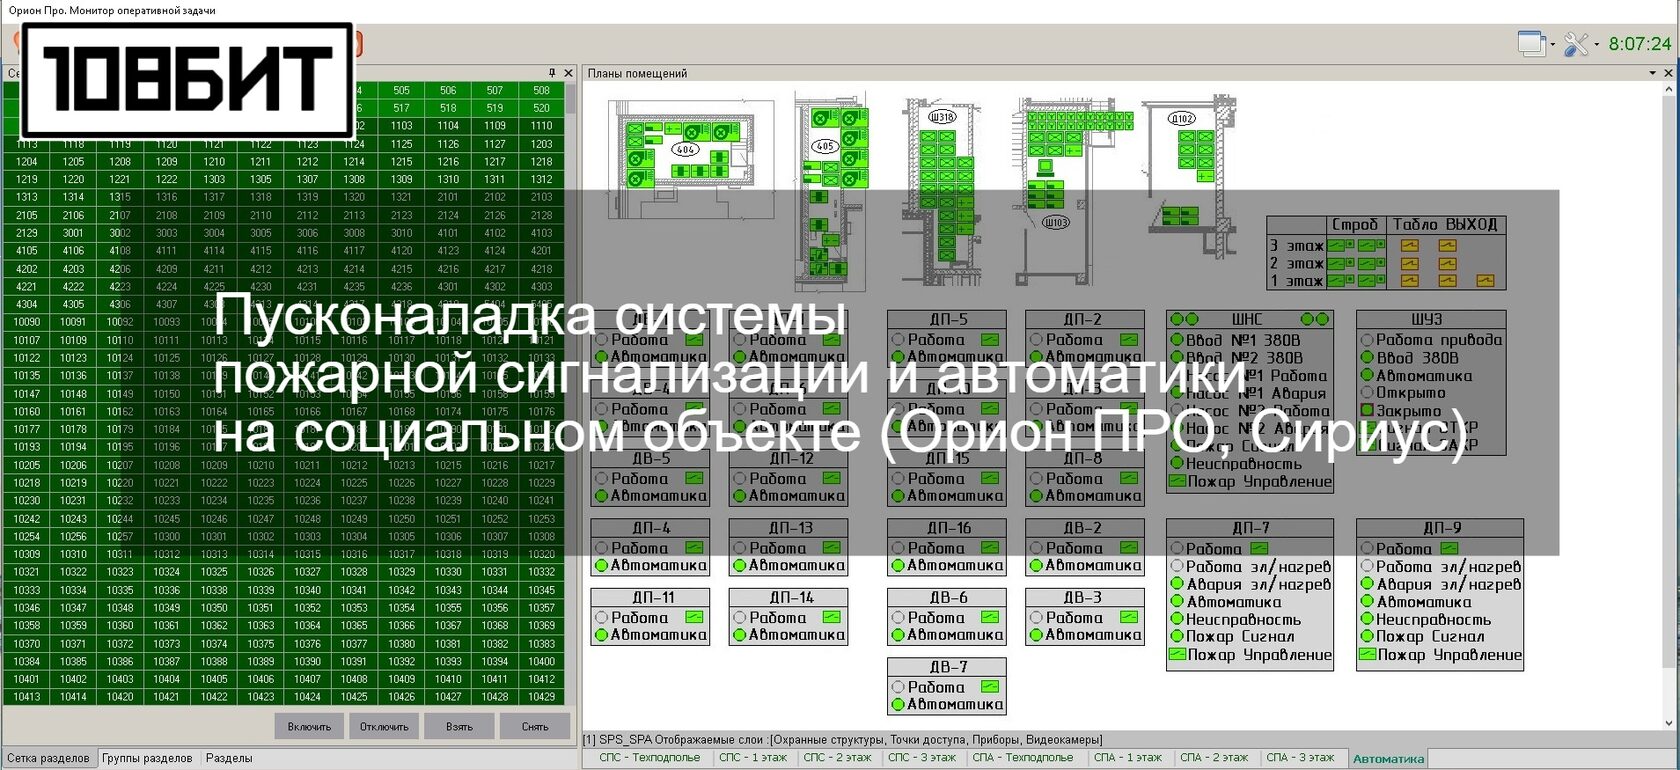The width and height of the screenshot is (1680, 770).
Task: Click the relay icon next to ДВ-6 Работа
Action: [990, 618]
